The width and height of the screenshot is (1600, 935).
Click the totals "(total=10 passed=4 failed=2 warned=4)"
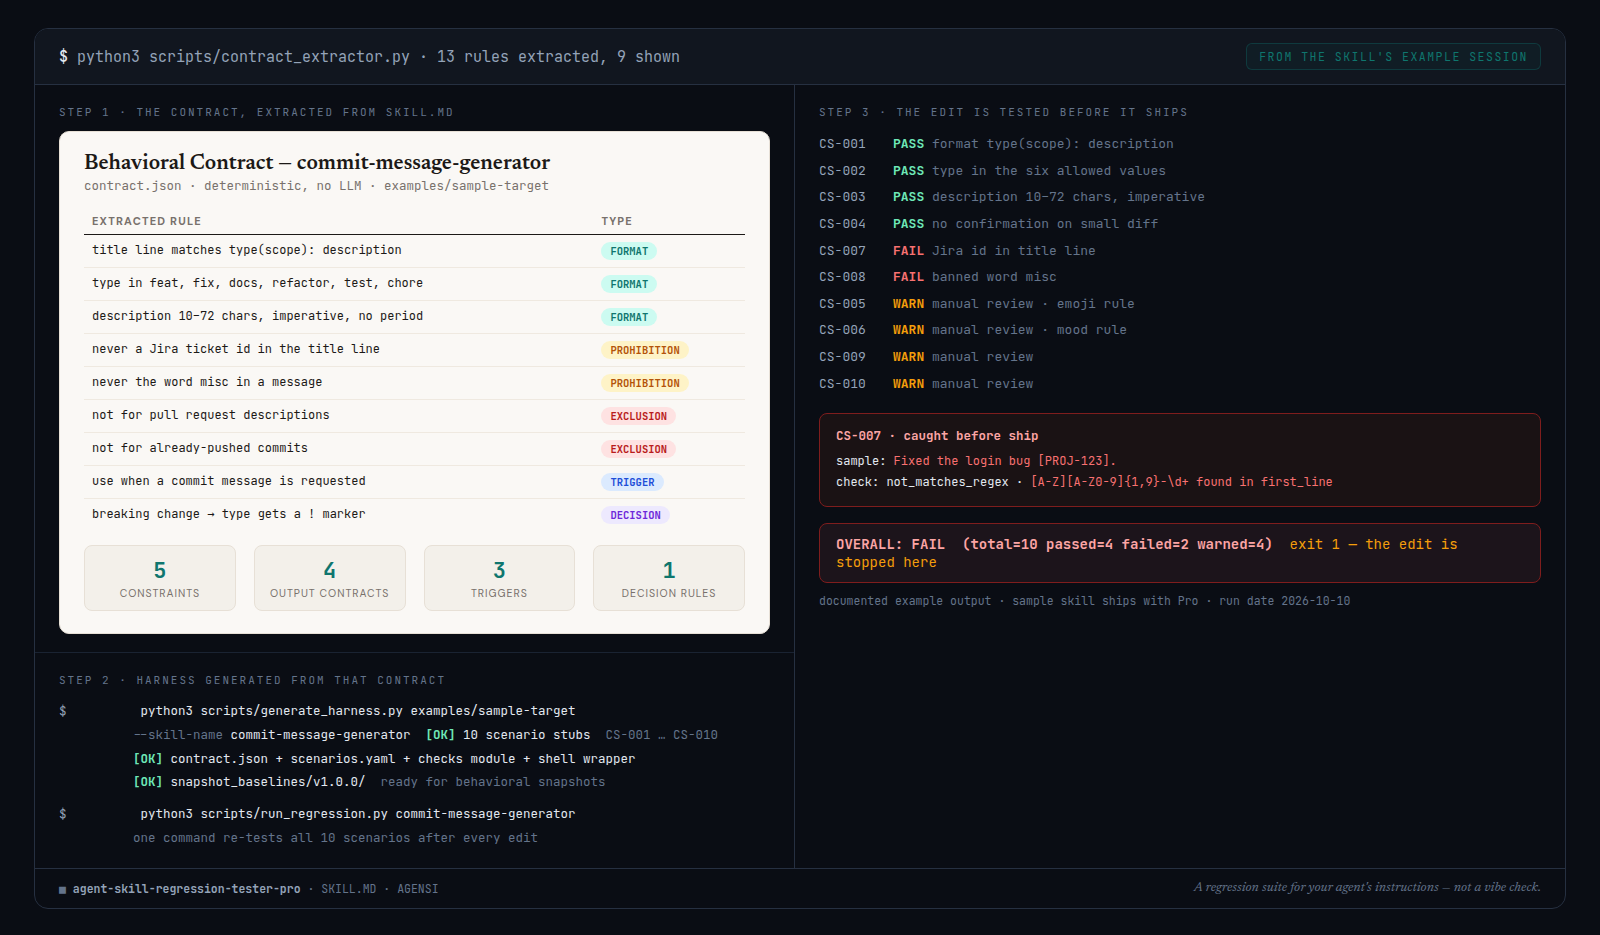coord(1117,545)
